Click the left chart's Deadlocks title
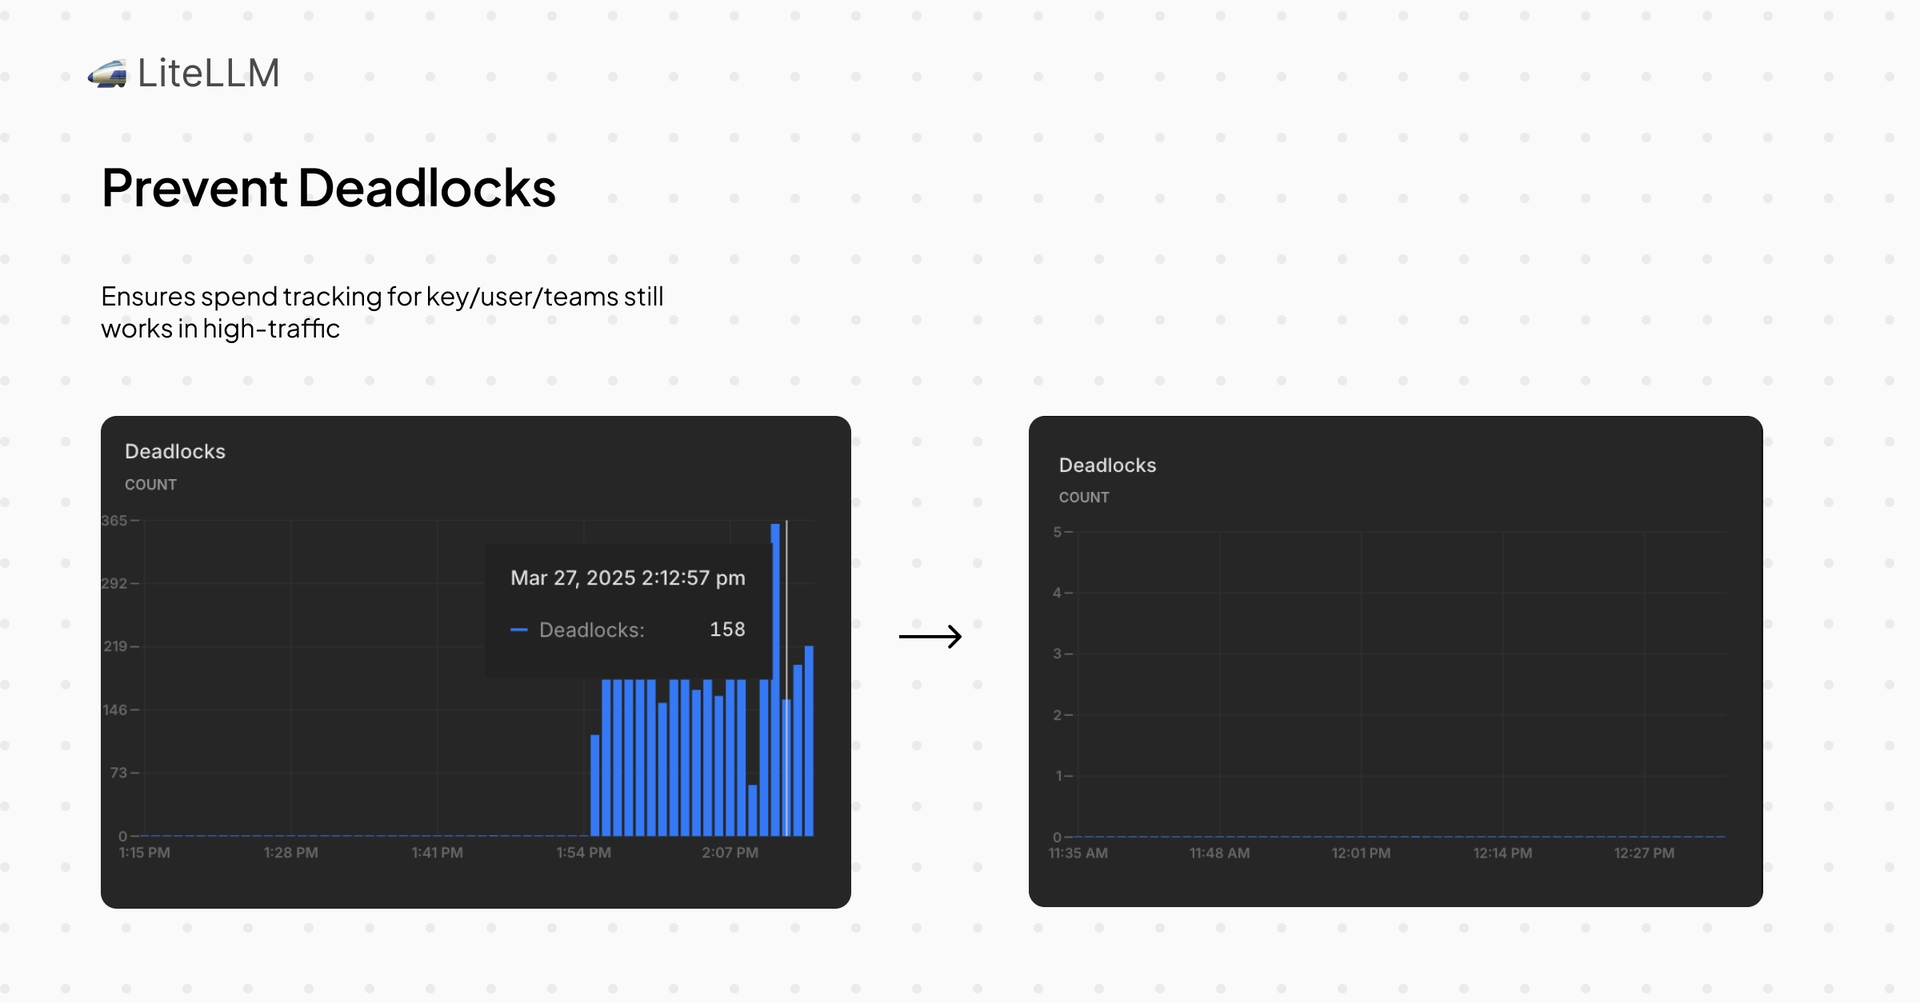 click(175, 451)
